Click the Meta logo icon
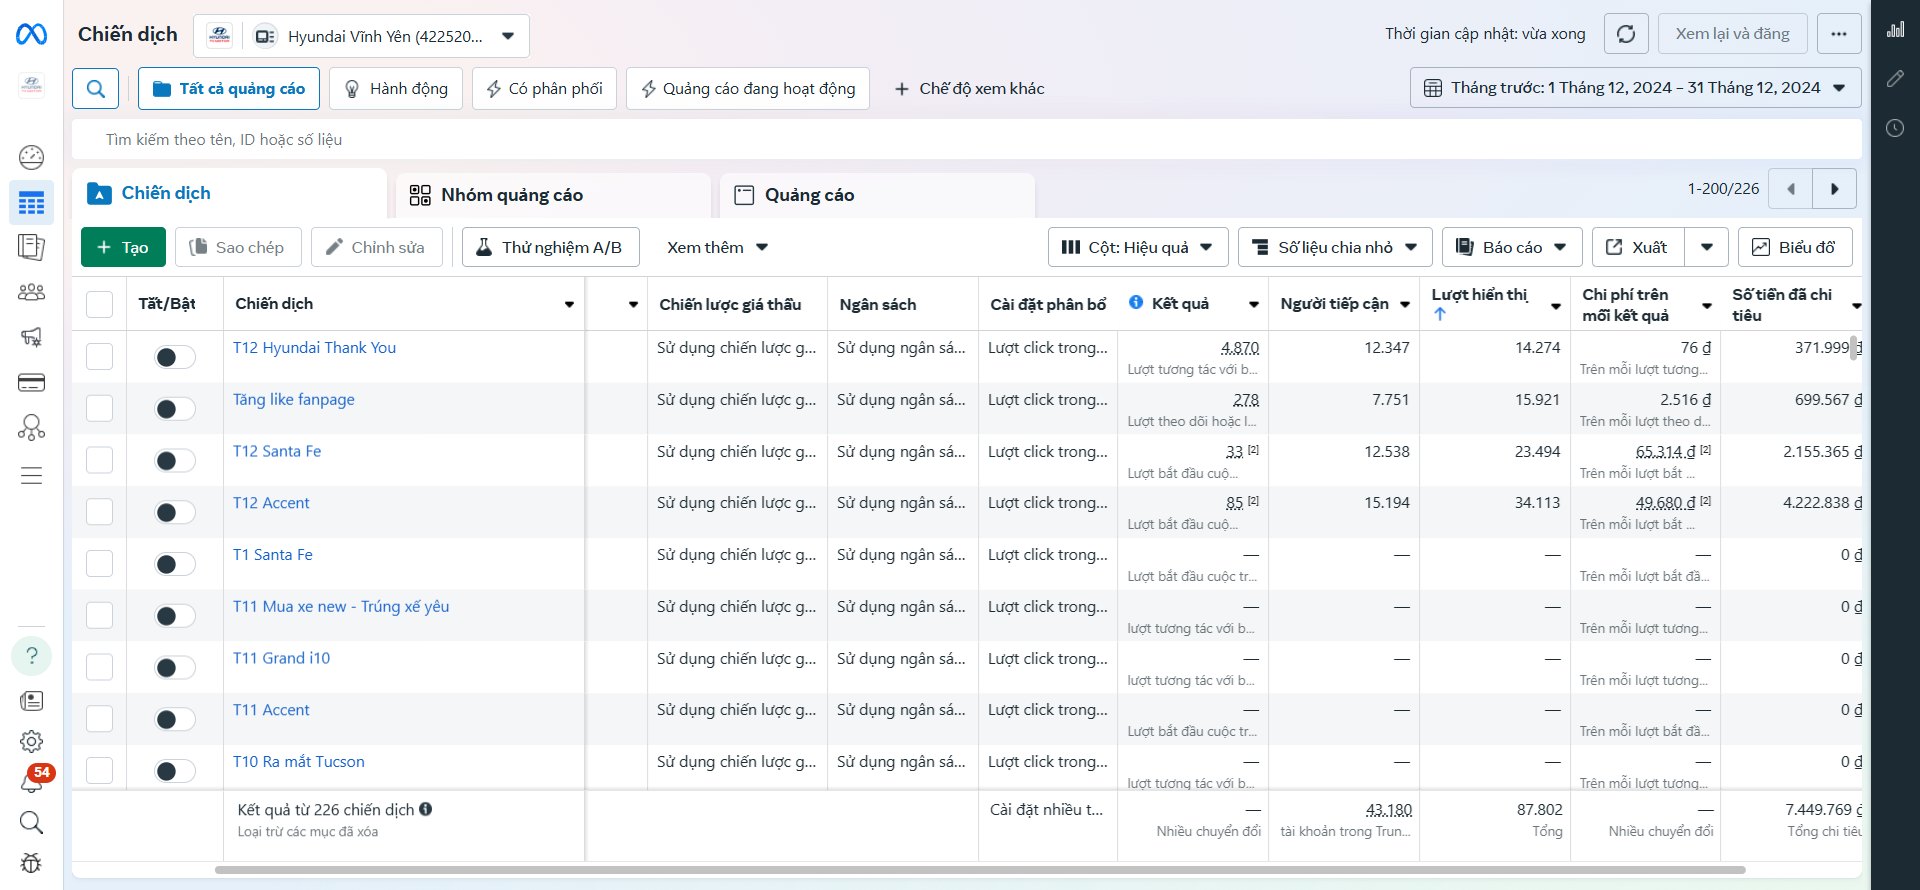Screen dimensions: 1920x890 31,35
